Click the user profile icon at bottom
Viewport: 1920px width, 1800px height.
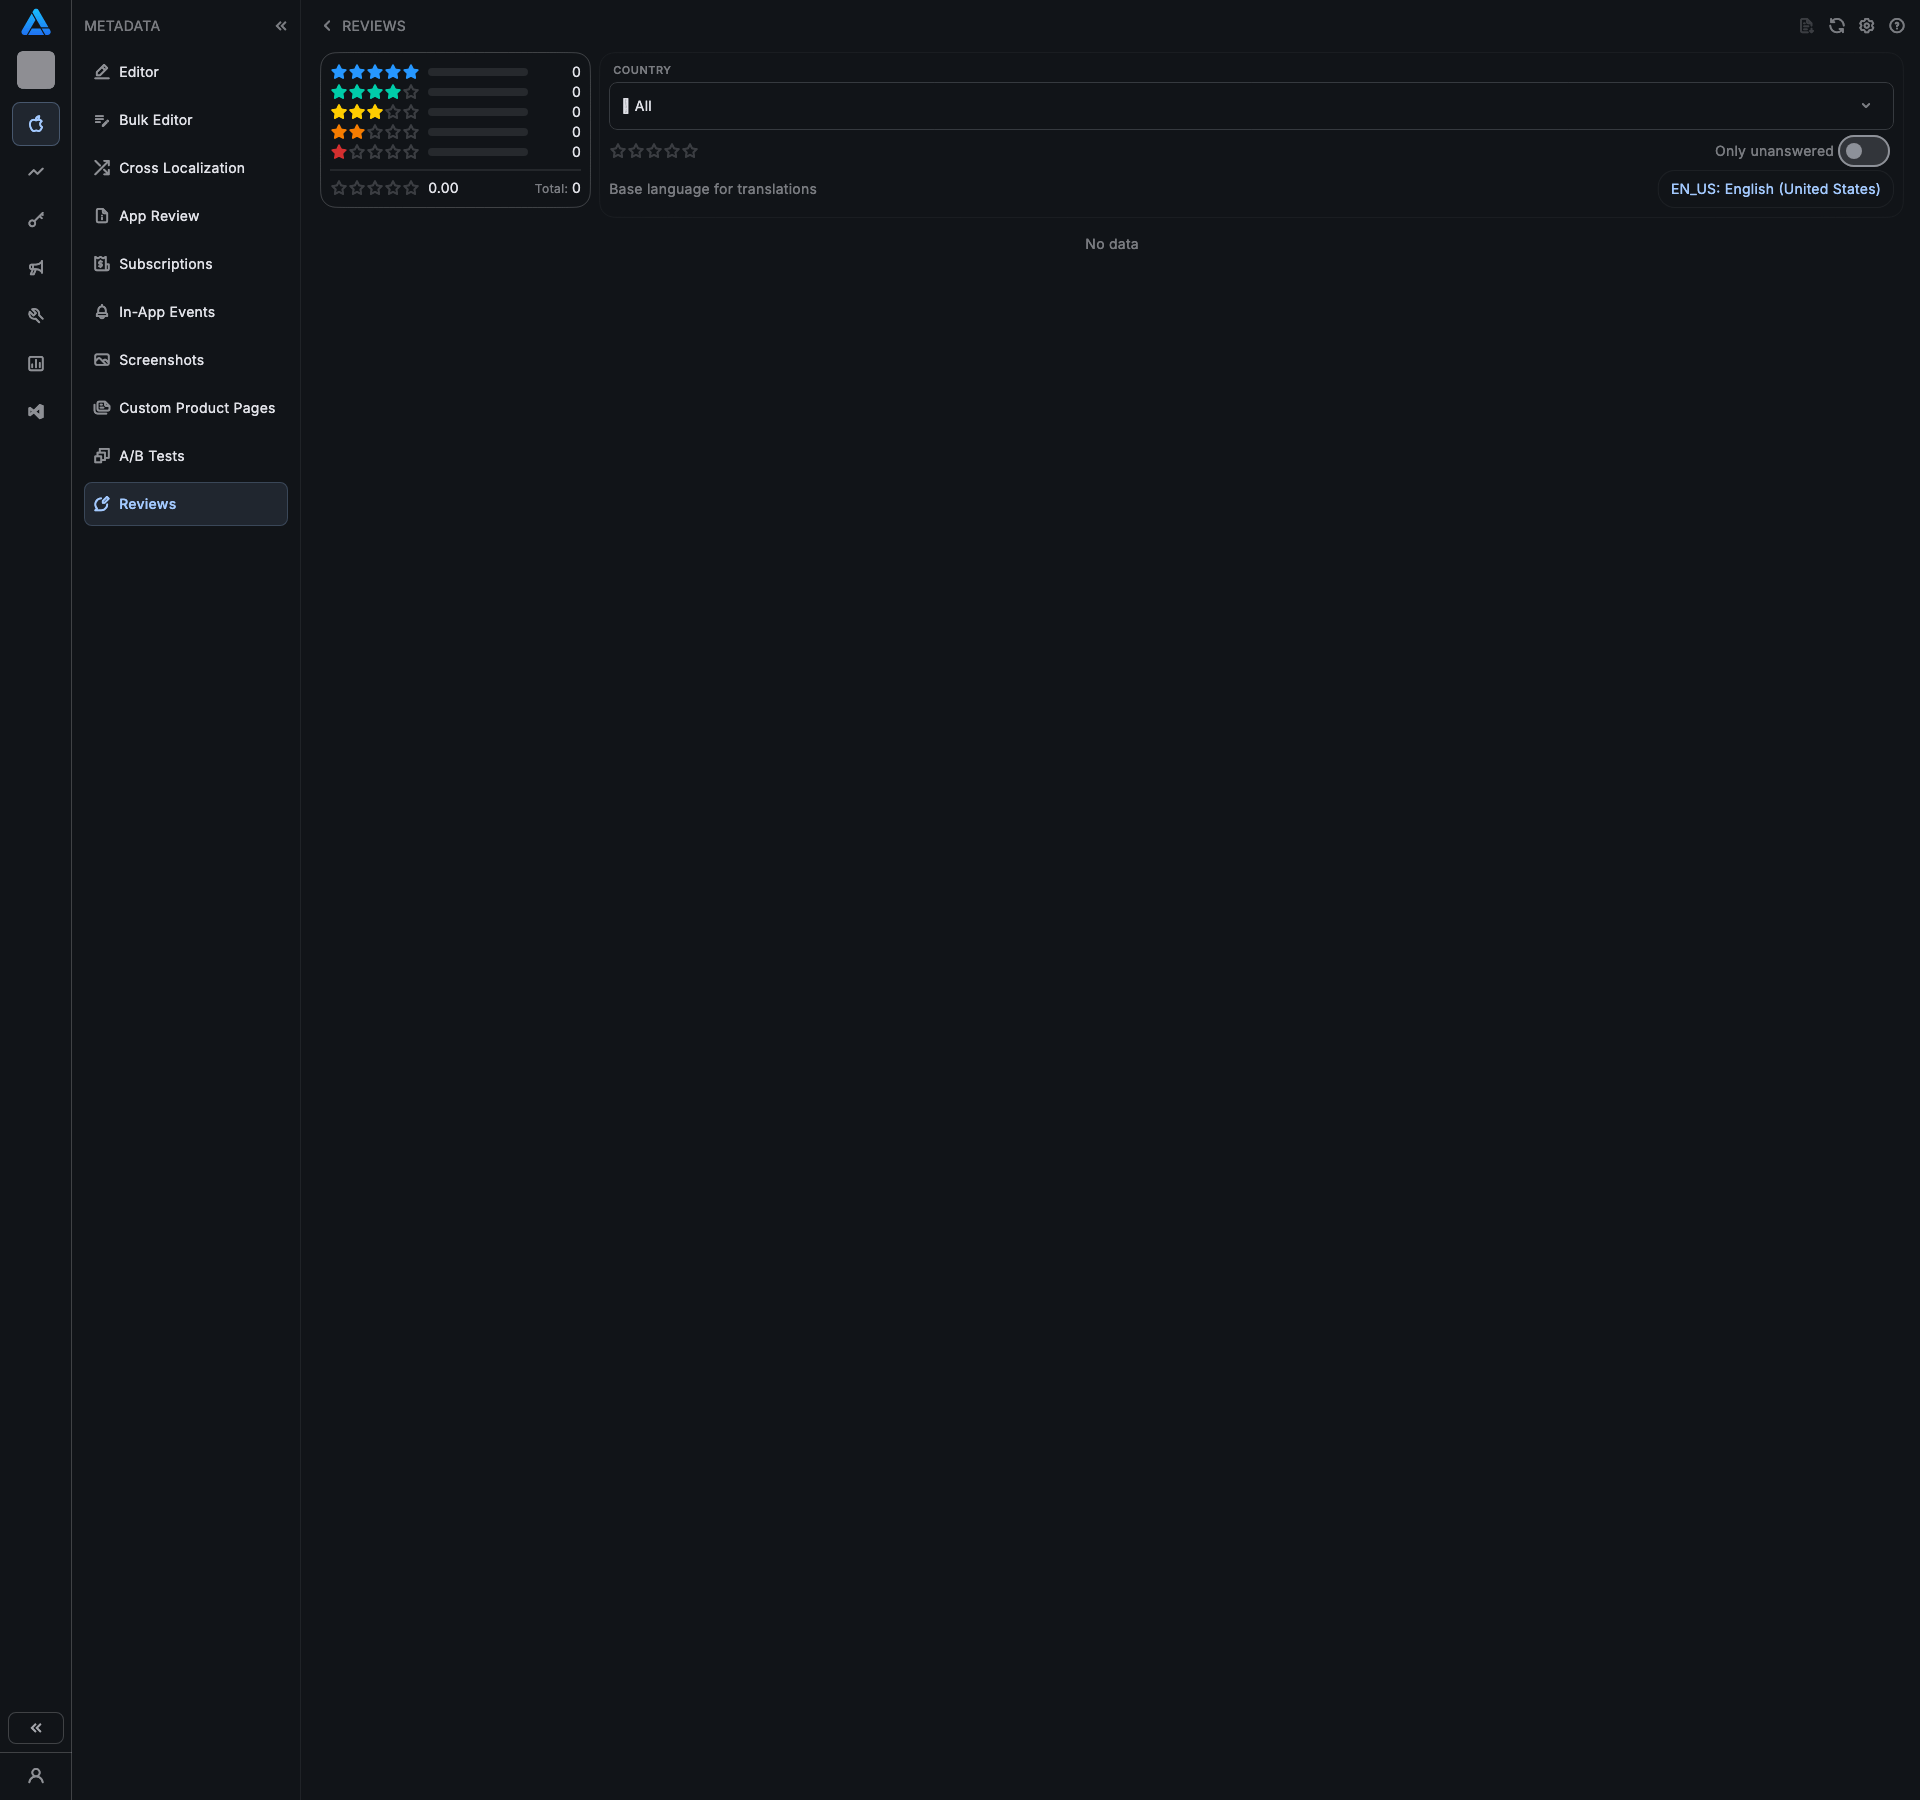click(36, 1776)
